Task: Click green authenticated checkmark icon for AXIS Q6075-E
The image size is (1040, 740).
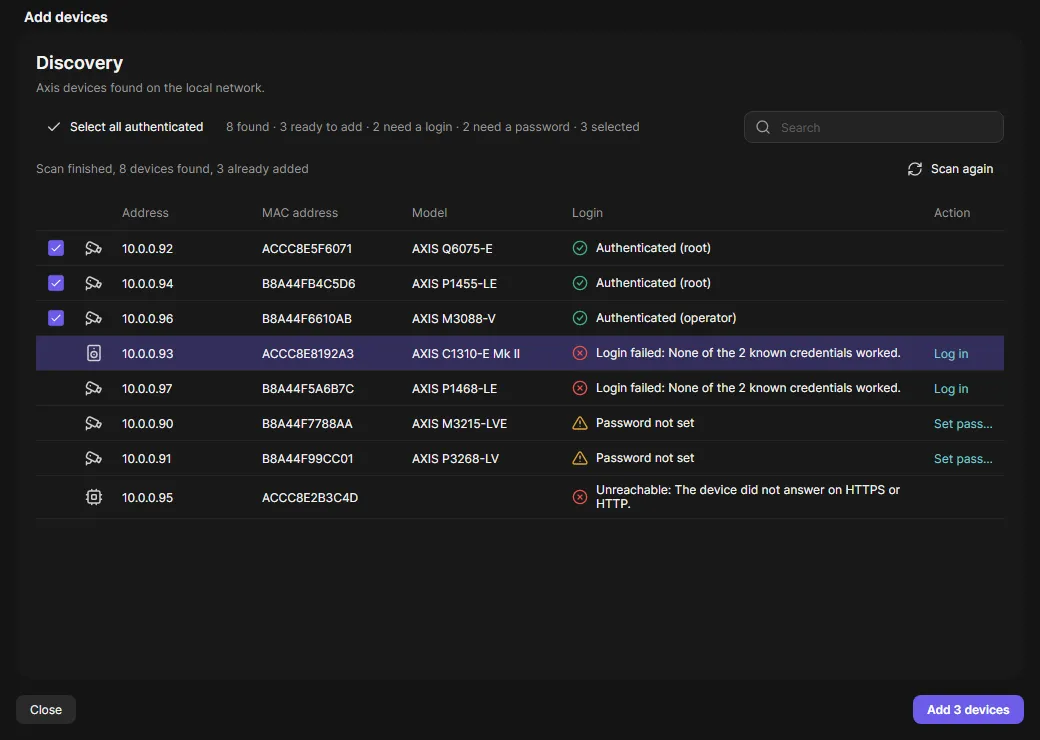Action: (x=580, y=248)
